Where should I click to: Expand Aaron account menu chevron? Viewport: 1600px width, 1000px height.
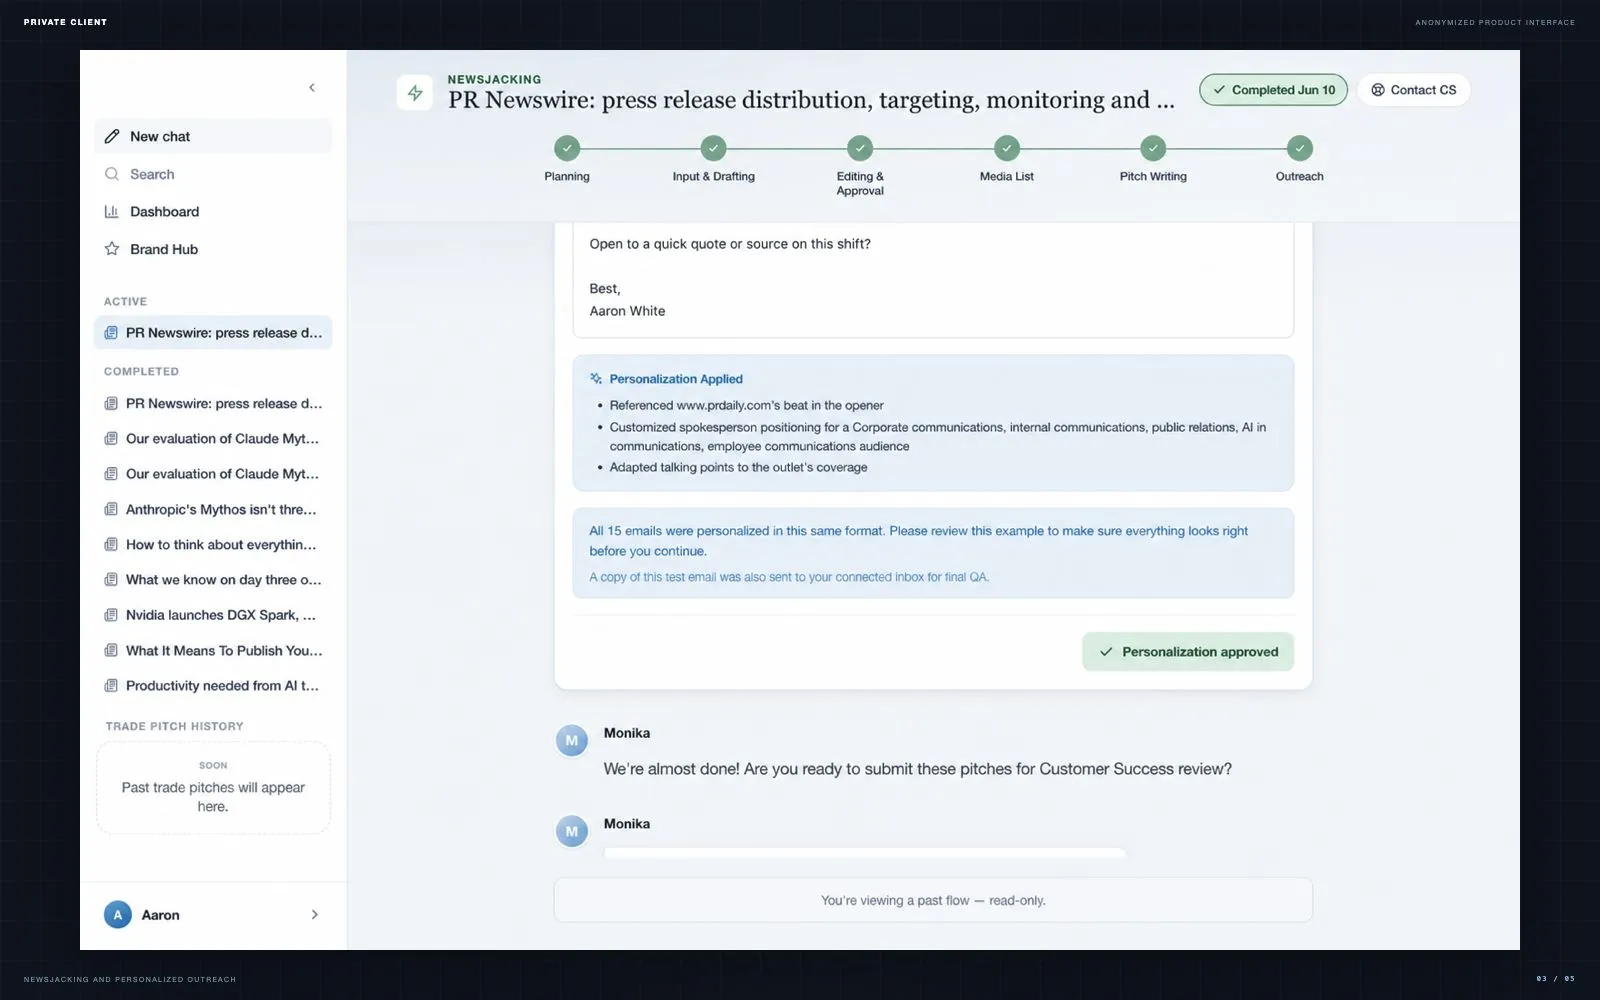(315, 915)
